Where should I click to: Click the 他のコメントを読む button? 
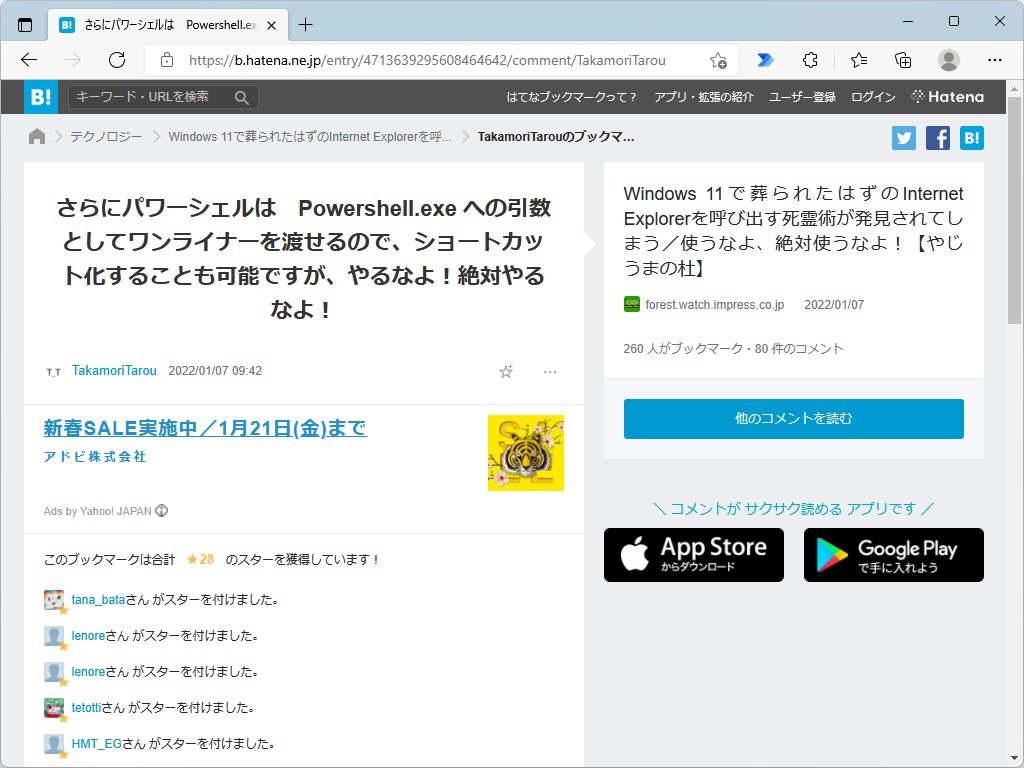(793, 419)
